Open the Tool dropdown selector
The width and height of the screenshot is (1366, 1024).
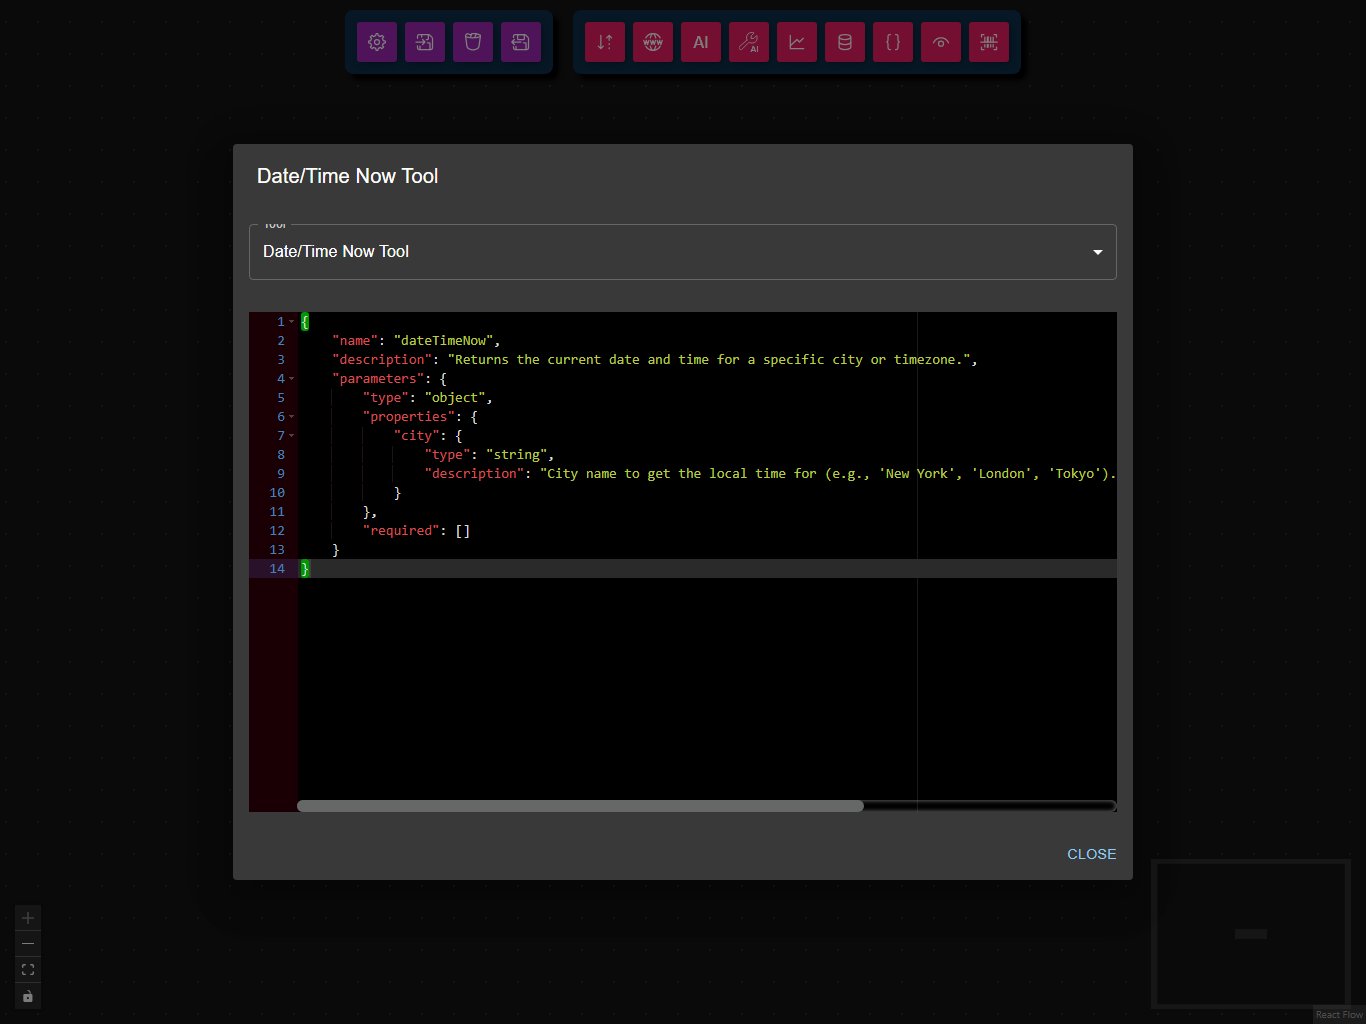coord(682,252)
